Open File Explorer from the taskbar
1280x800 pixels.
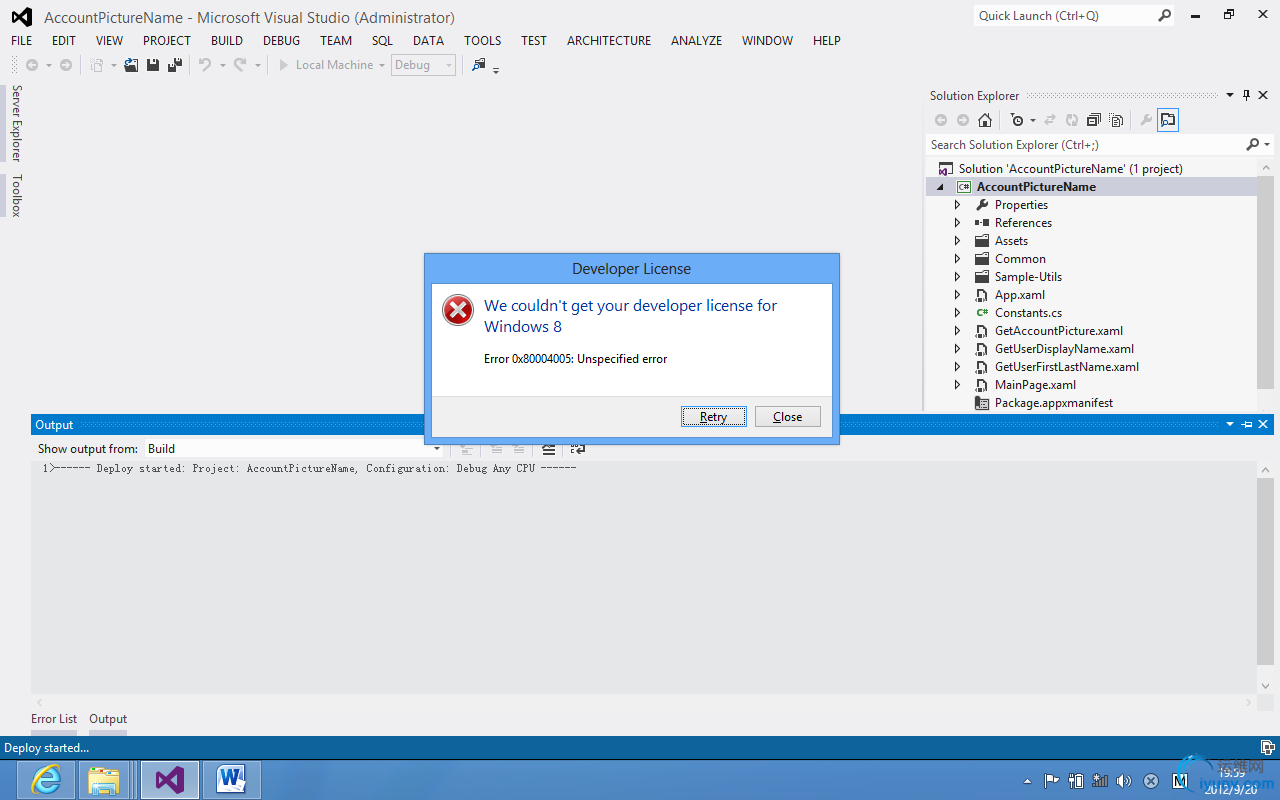(x=103, y=779)
